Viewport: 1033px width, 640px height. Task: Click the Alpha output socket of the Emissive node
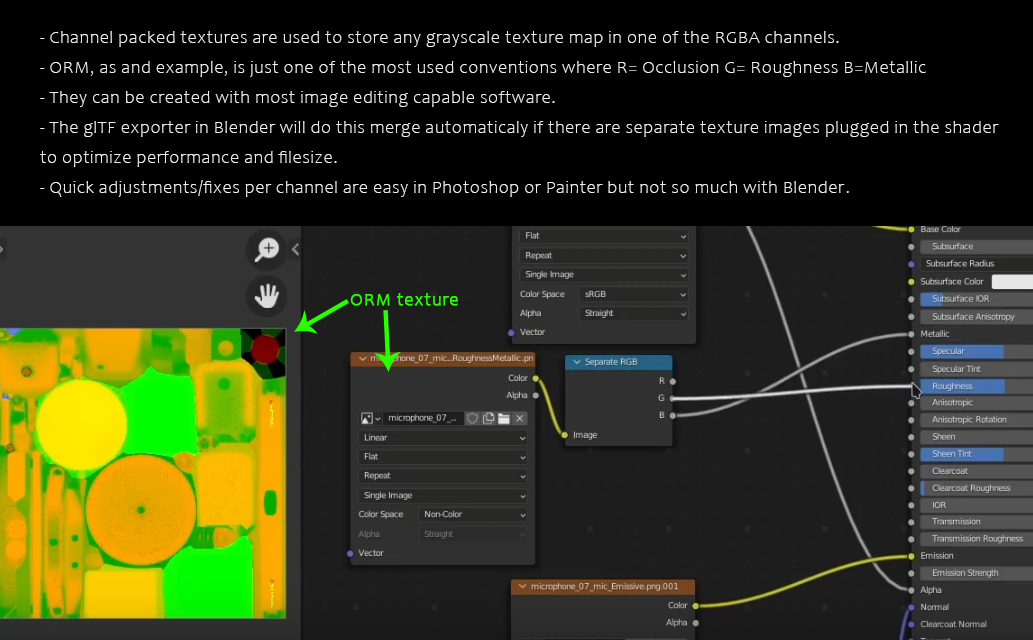pos(696,623)
